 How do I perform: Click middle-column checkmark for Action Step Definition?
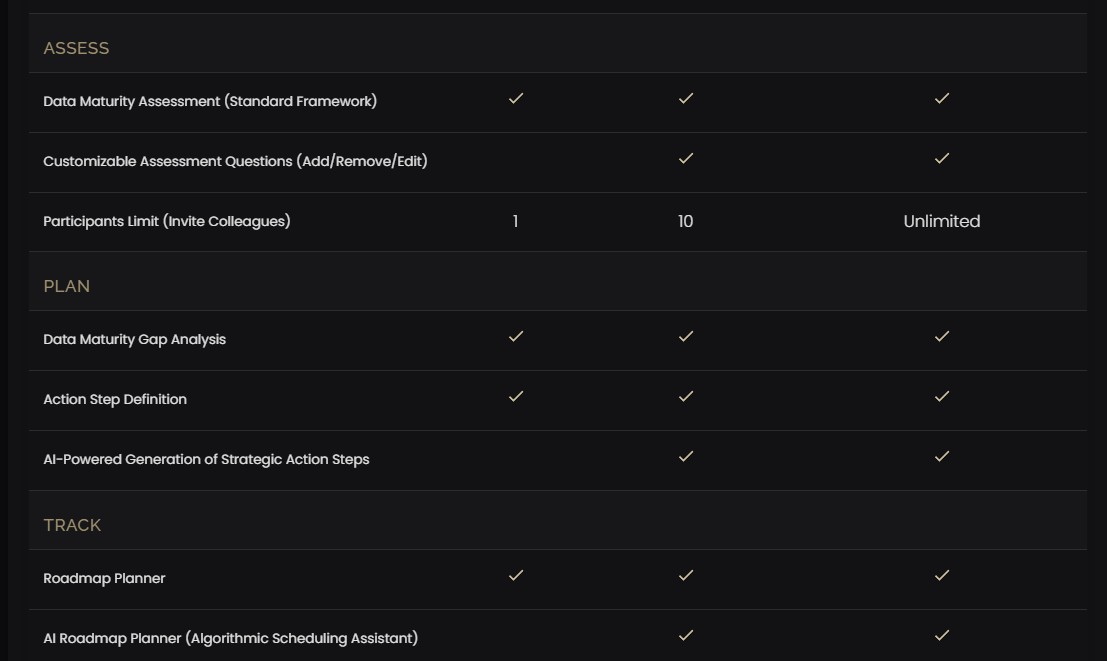tap(686, 396)
